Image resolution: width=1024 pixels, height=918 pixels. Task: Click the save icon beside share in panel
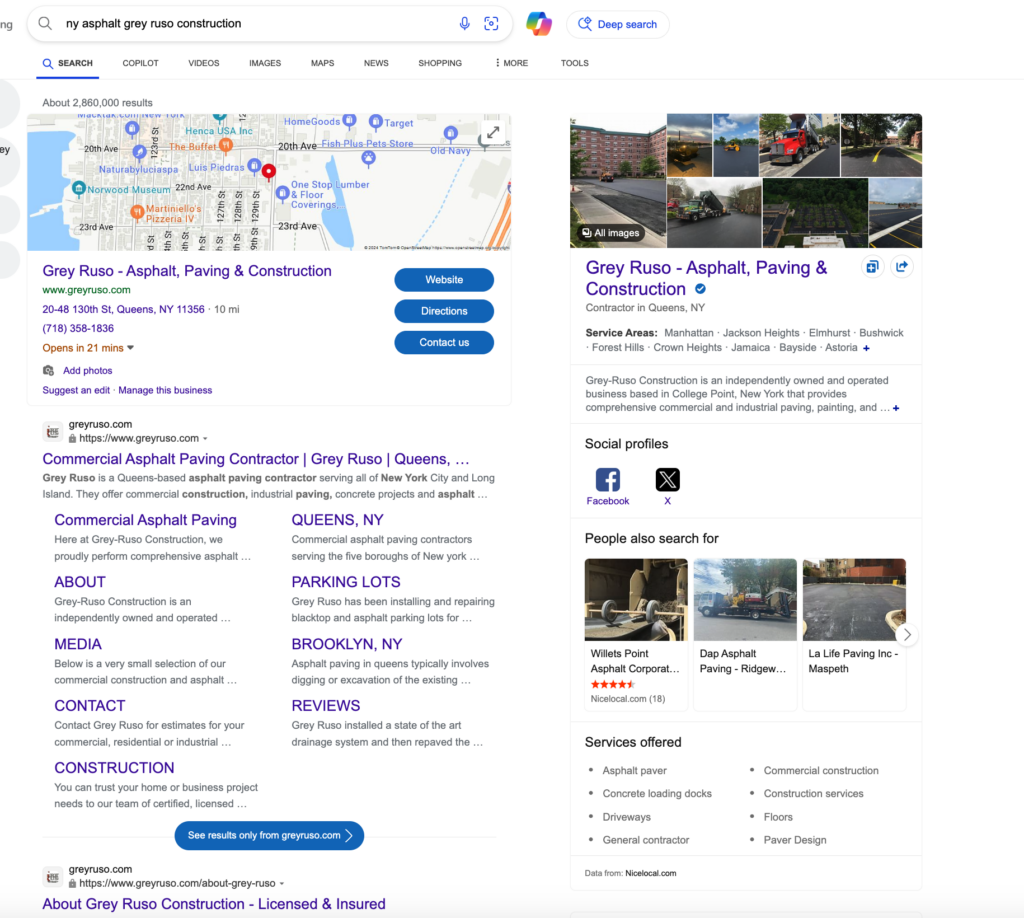coord(872,267)
